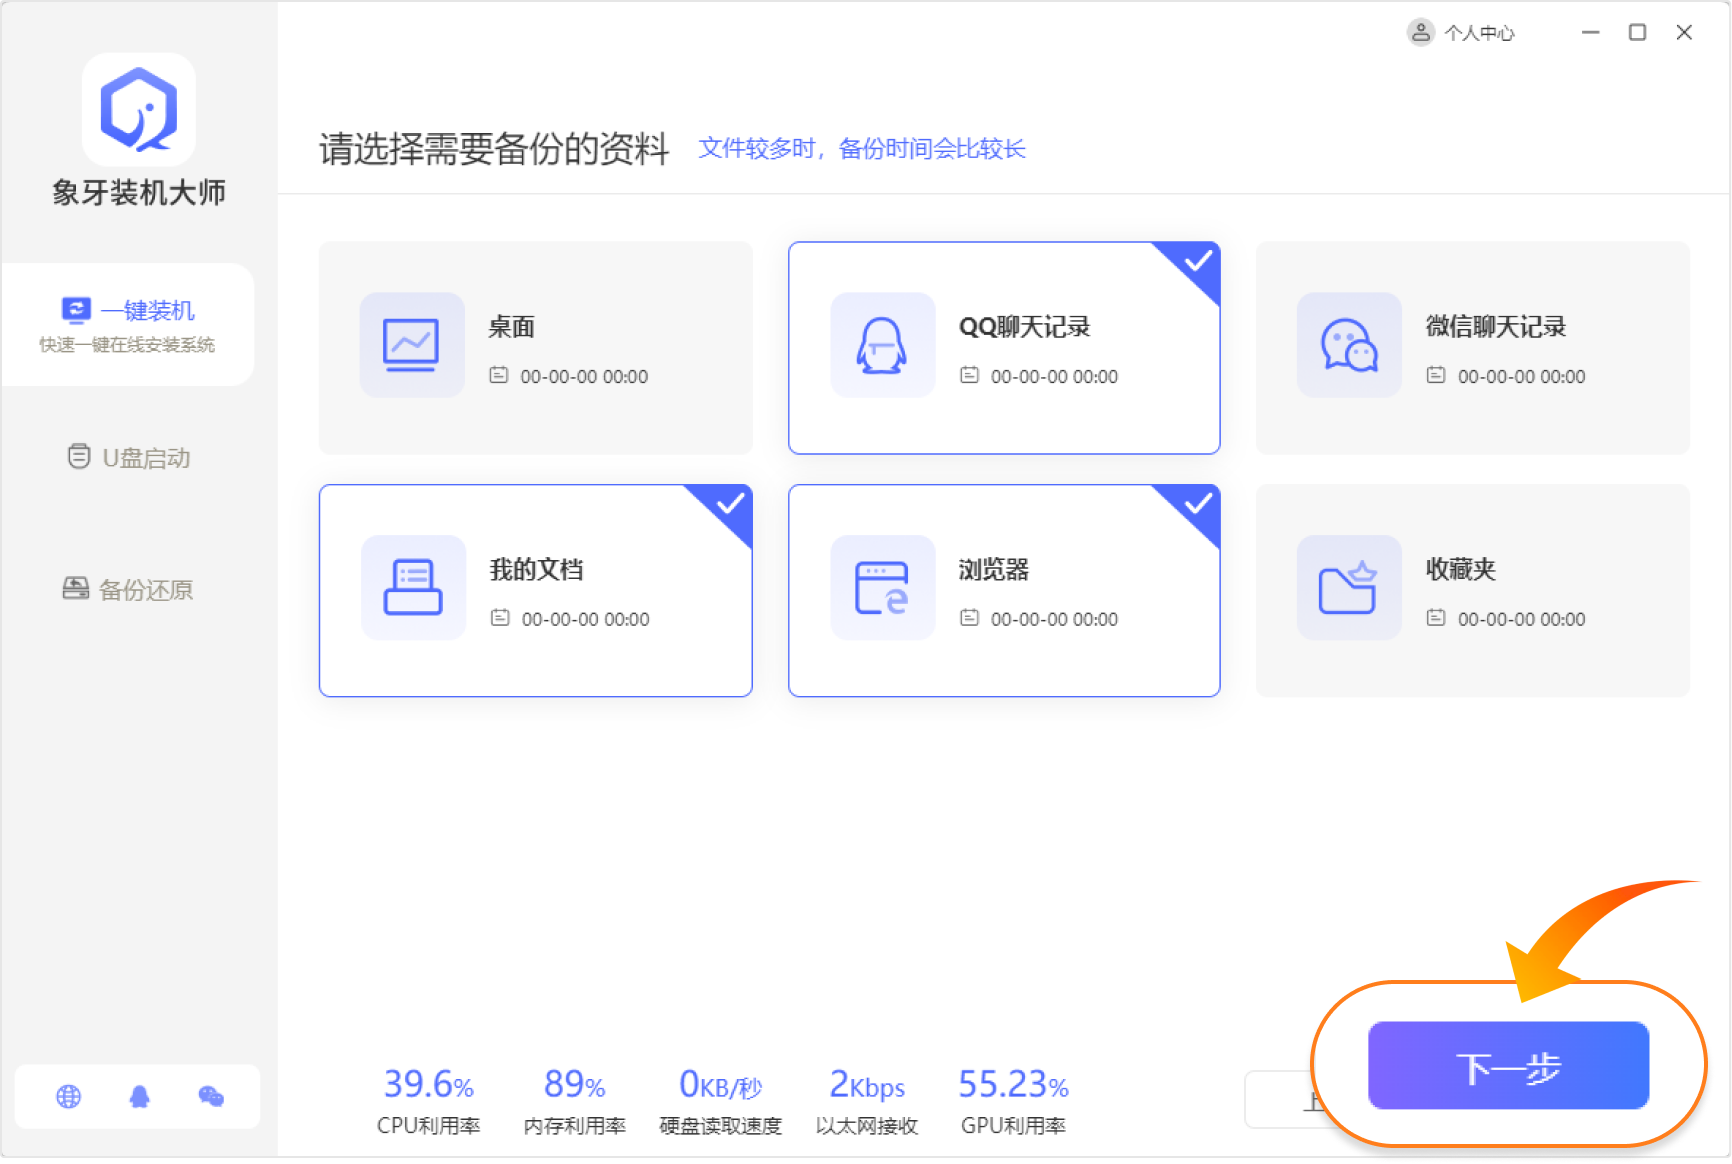Viewport: 1732px width, 1164px height.
Task: Uncheck the 我的文档 backup checkmark
Action: pyautogui.click(x=730, y=505)
